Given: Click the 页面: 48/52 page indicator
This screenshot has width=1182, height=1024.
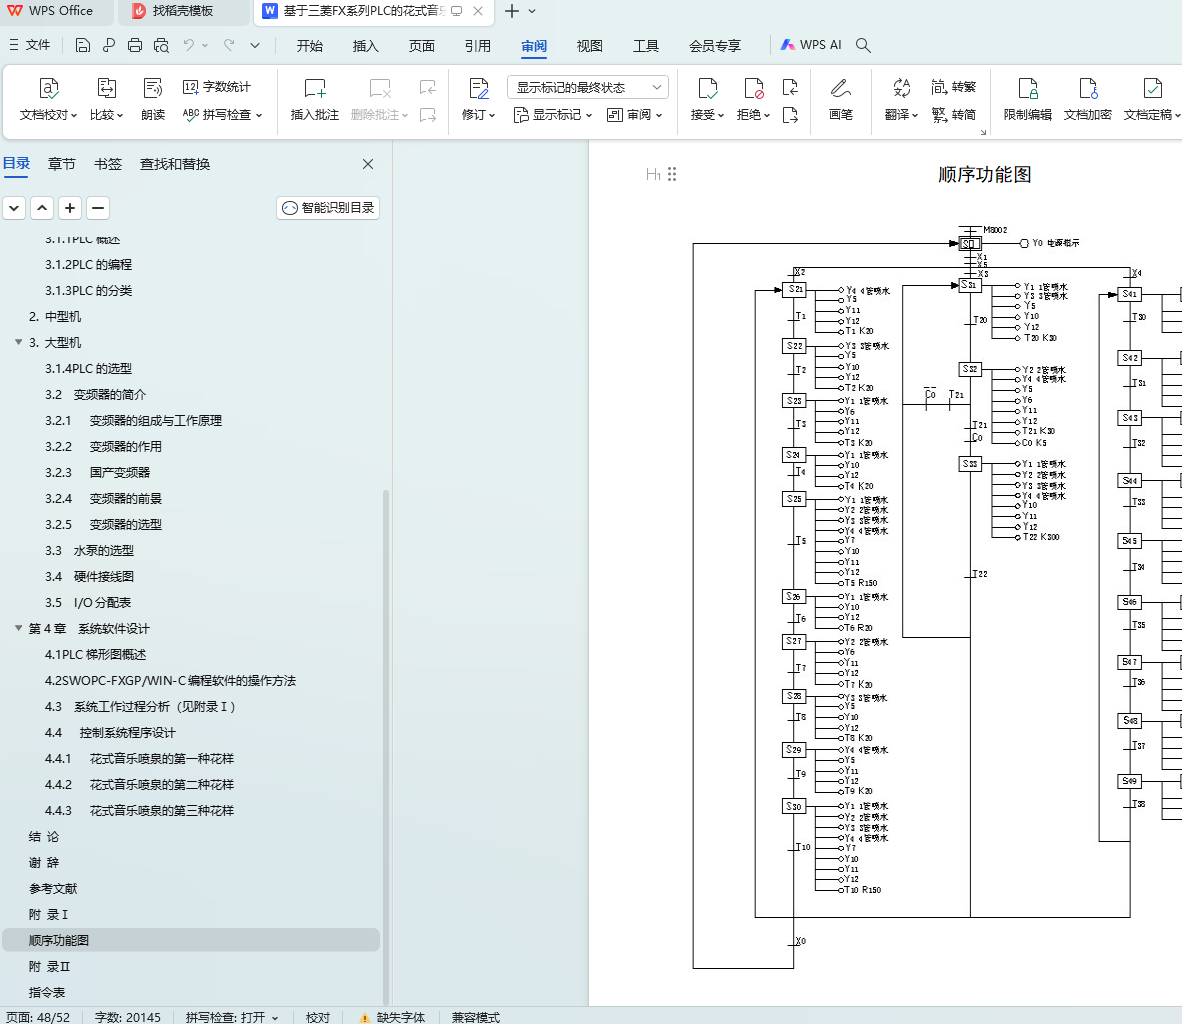Looking at the screenshot, I should click(38, 1017).
